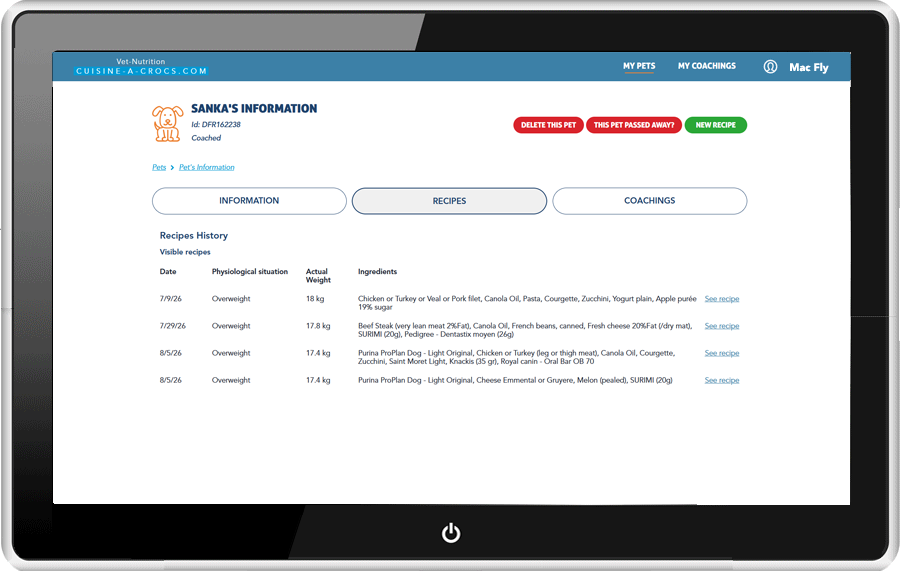Click the breadcrumb chevron arrow after Pets
Image resolution: width=900 pixels, height=571 pixels.
pyautogui.click(x=172, y=168)
